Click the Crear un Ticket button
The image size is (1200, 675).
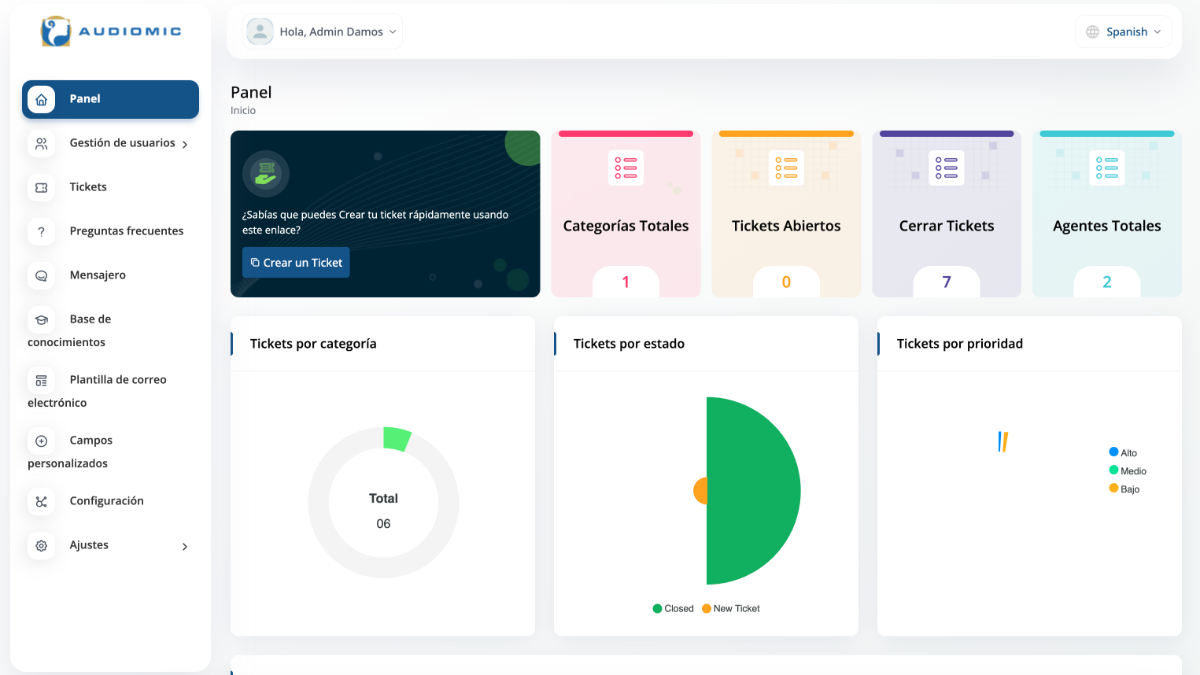click(296, 262)
